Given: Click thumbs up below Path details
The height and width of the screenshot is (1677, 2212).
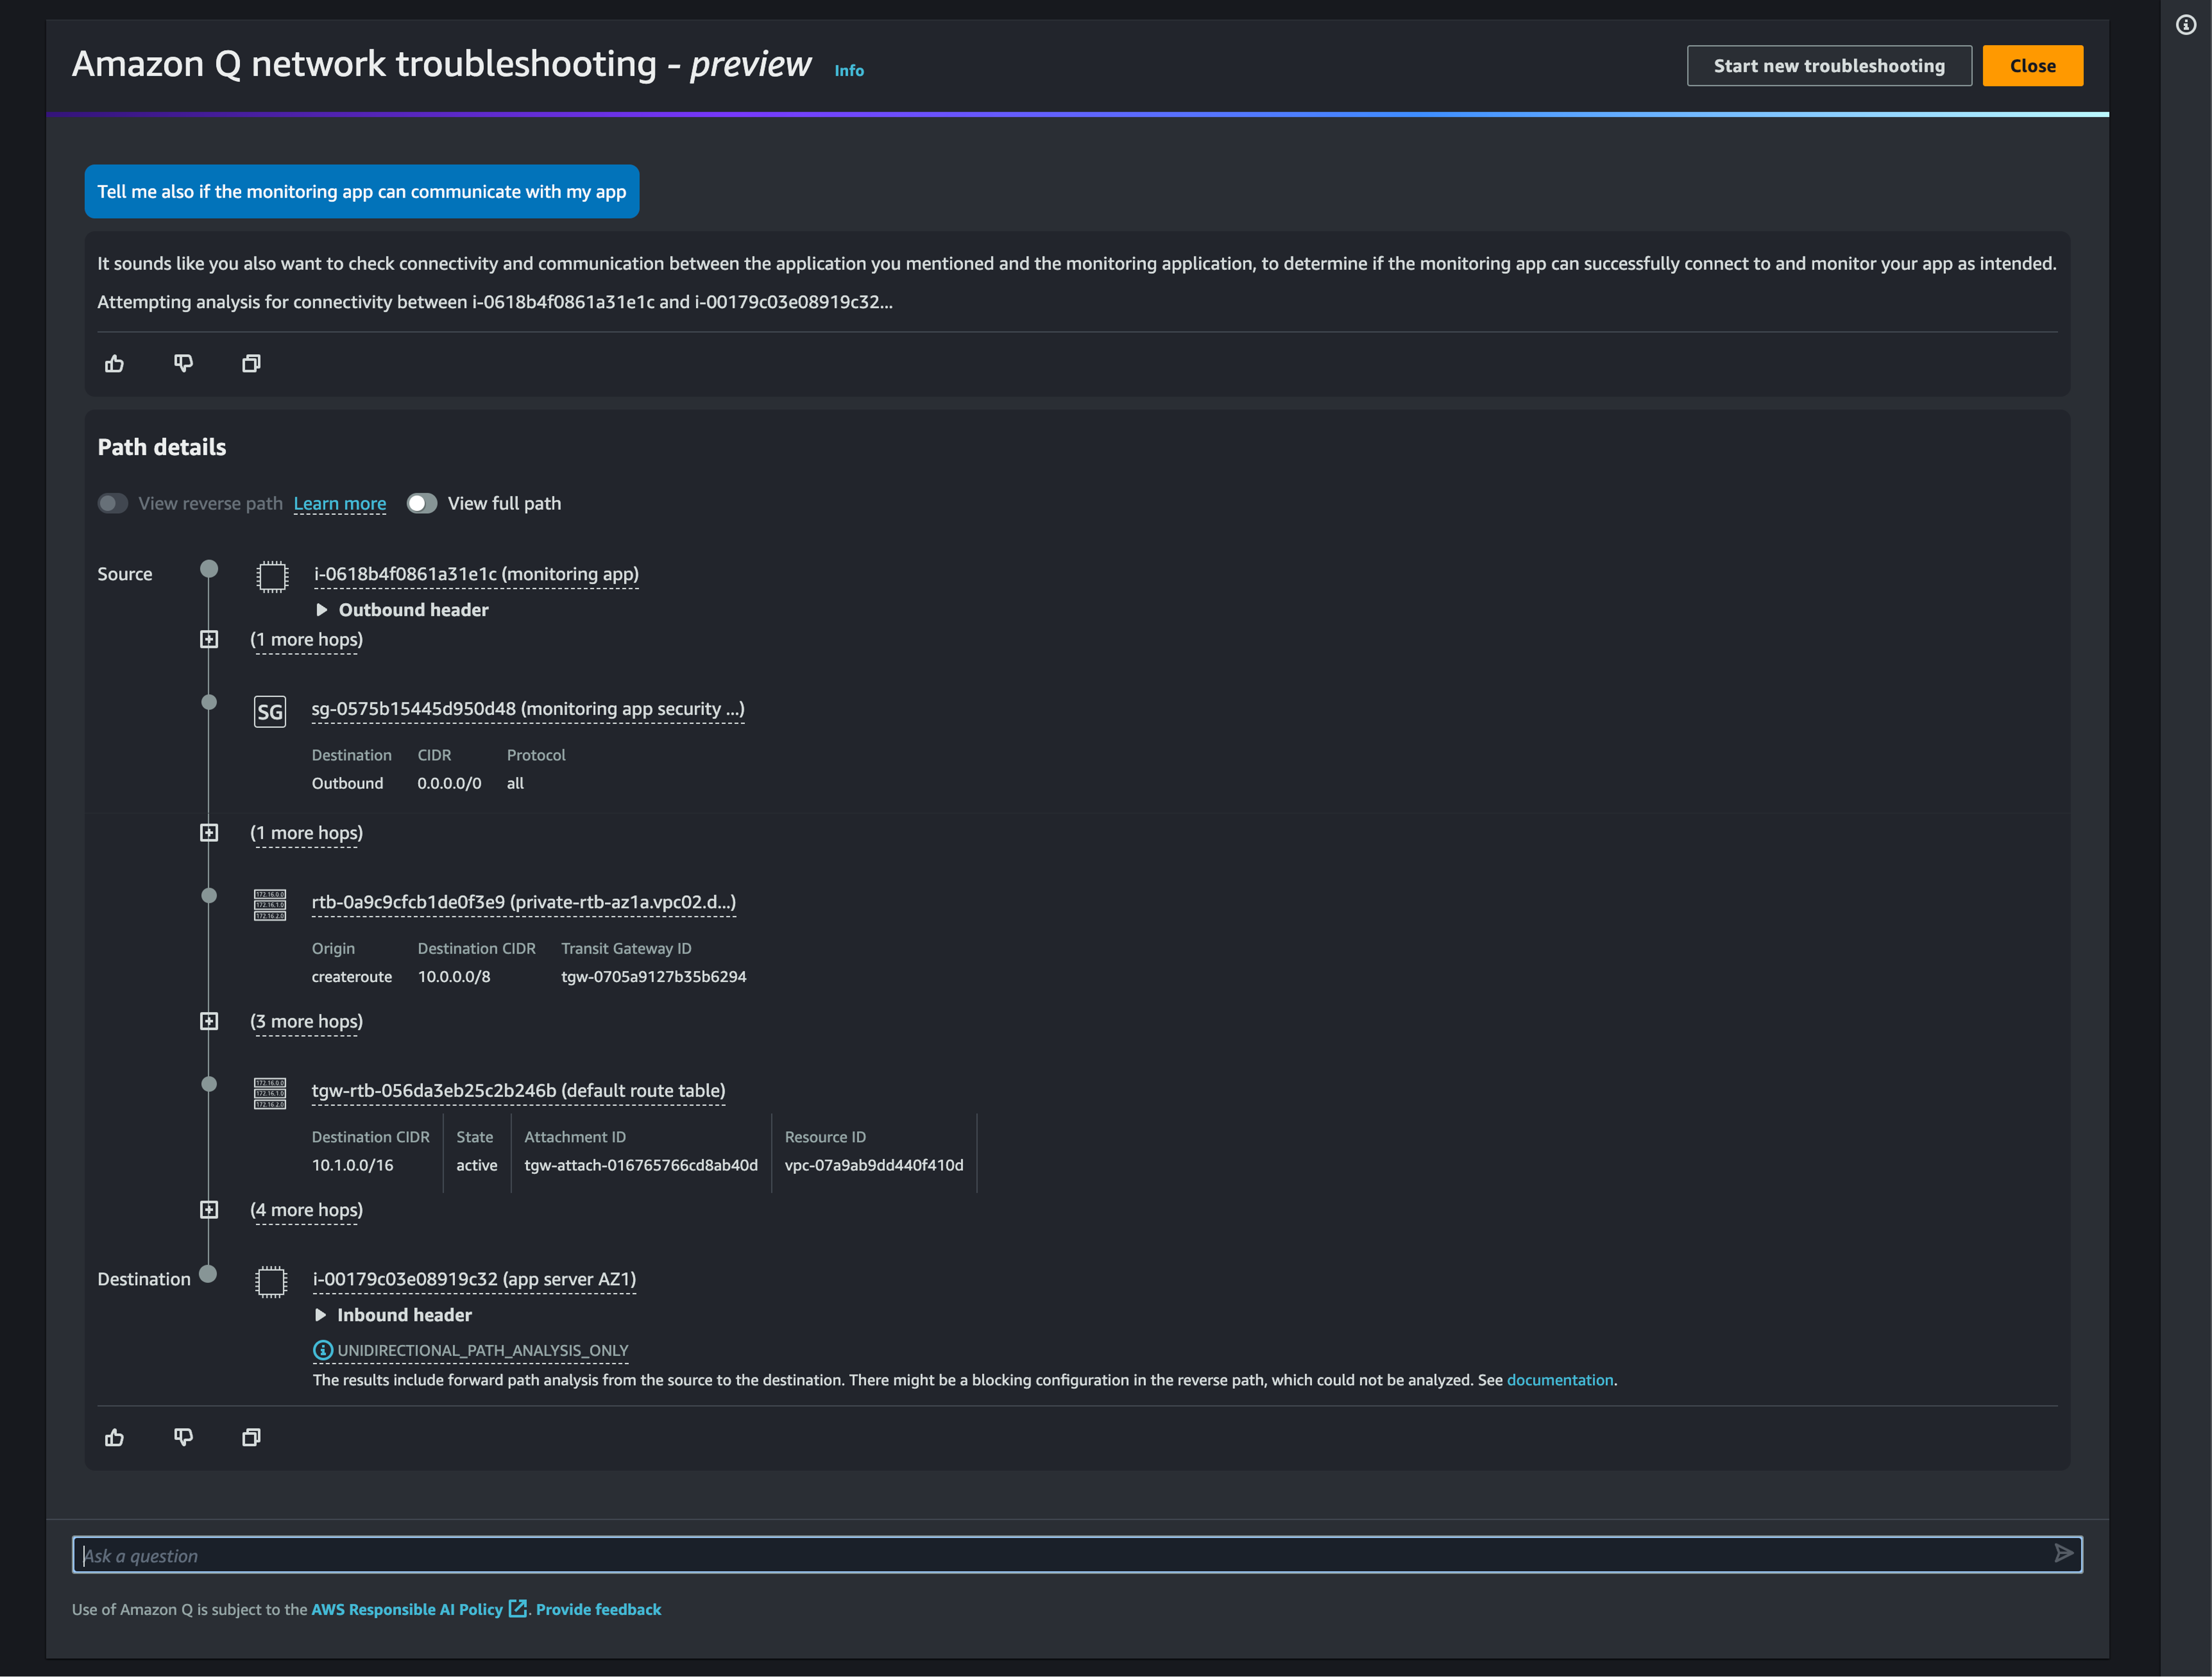Looking at the screenshot, I should (x=115, y=1437).
